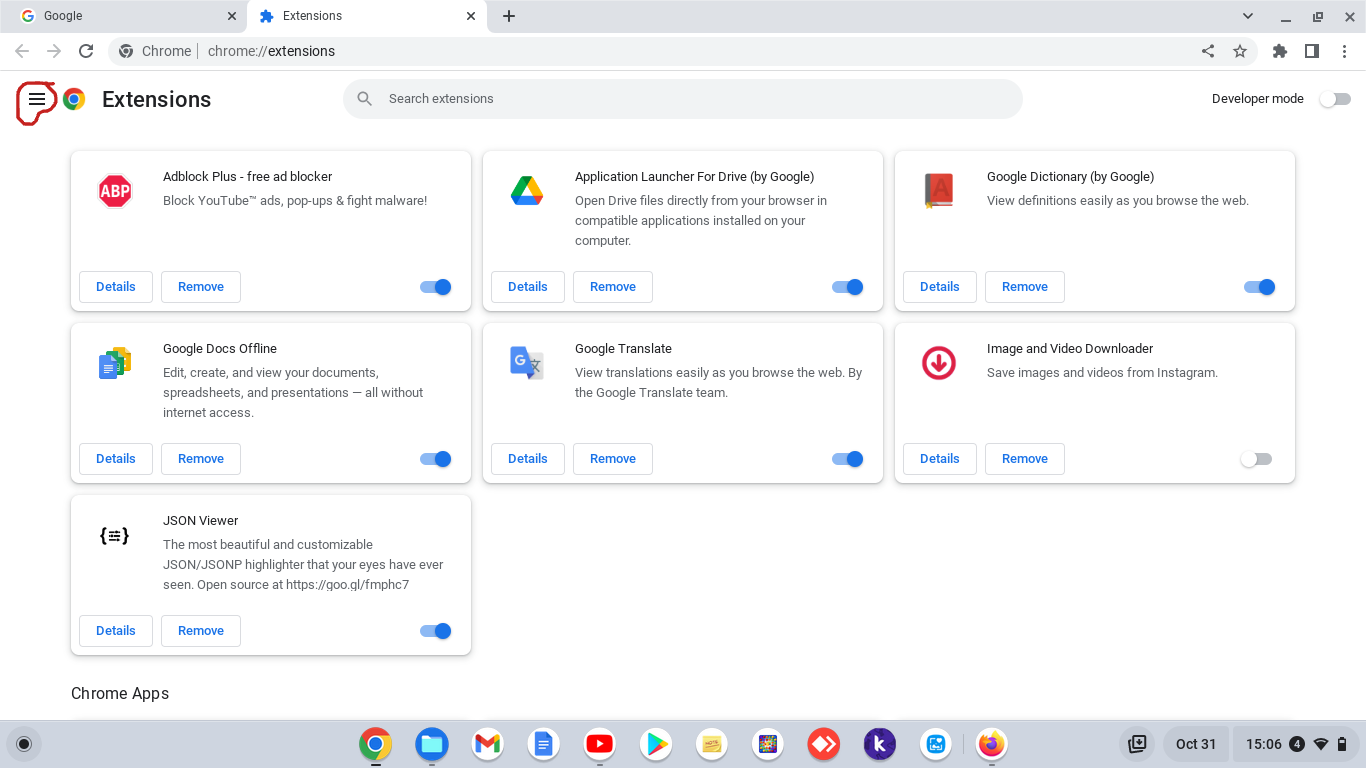The width and height of the screenshot is (1366, 768).
Task: Open Details for Google Dictionary
Action: [x=940, y=287]
